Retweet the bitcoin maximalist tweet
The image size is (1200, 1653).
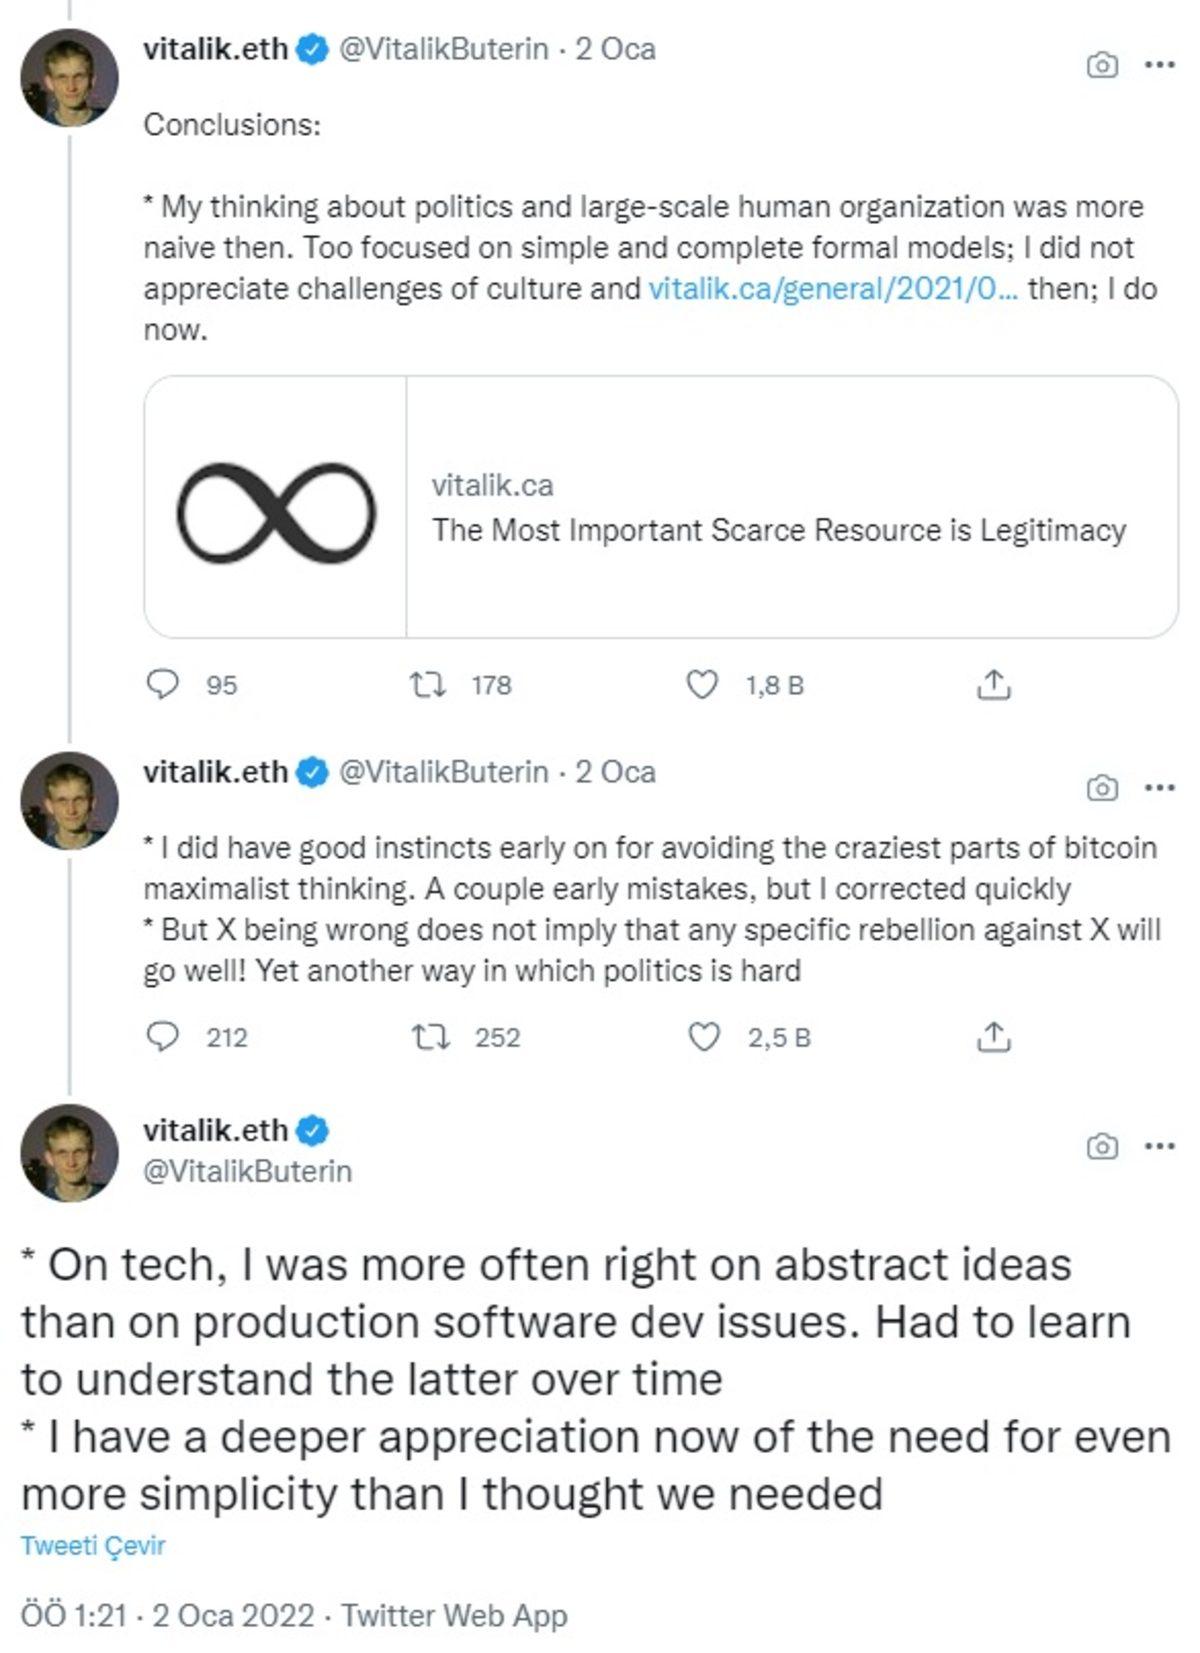coord(431,1036)
